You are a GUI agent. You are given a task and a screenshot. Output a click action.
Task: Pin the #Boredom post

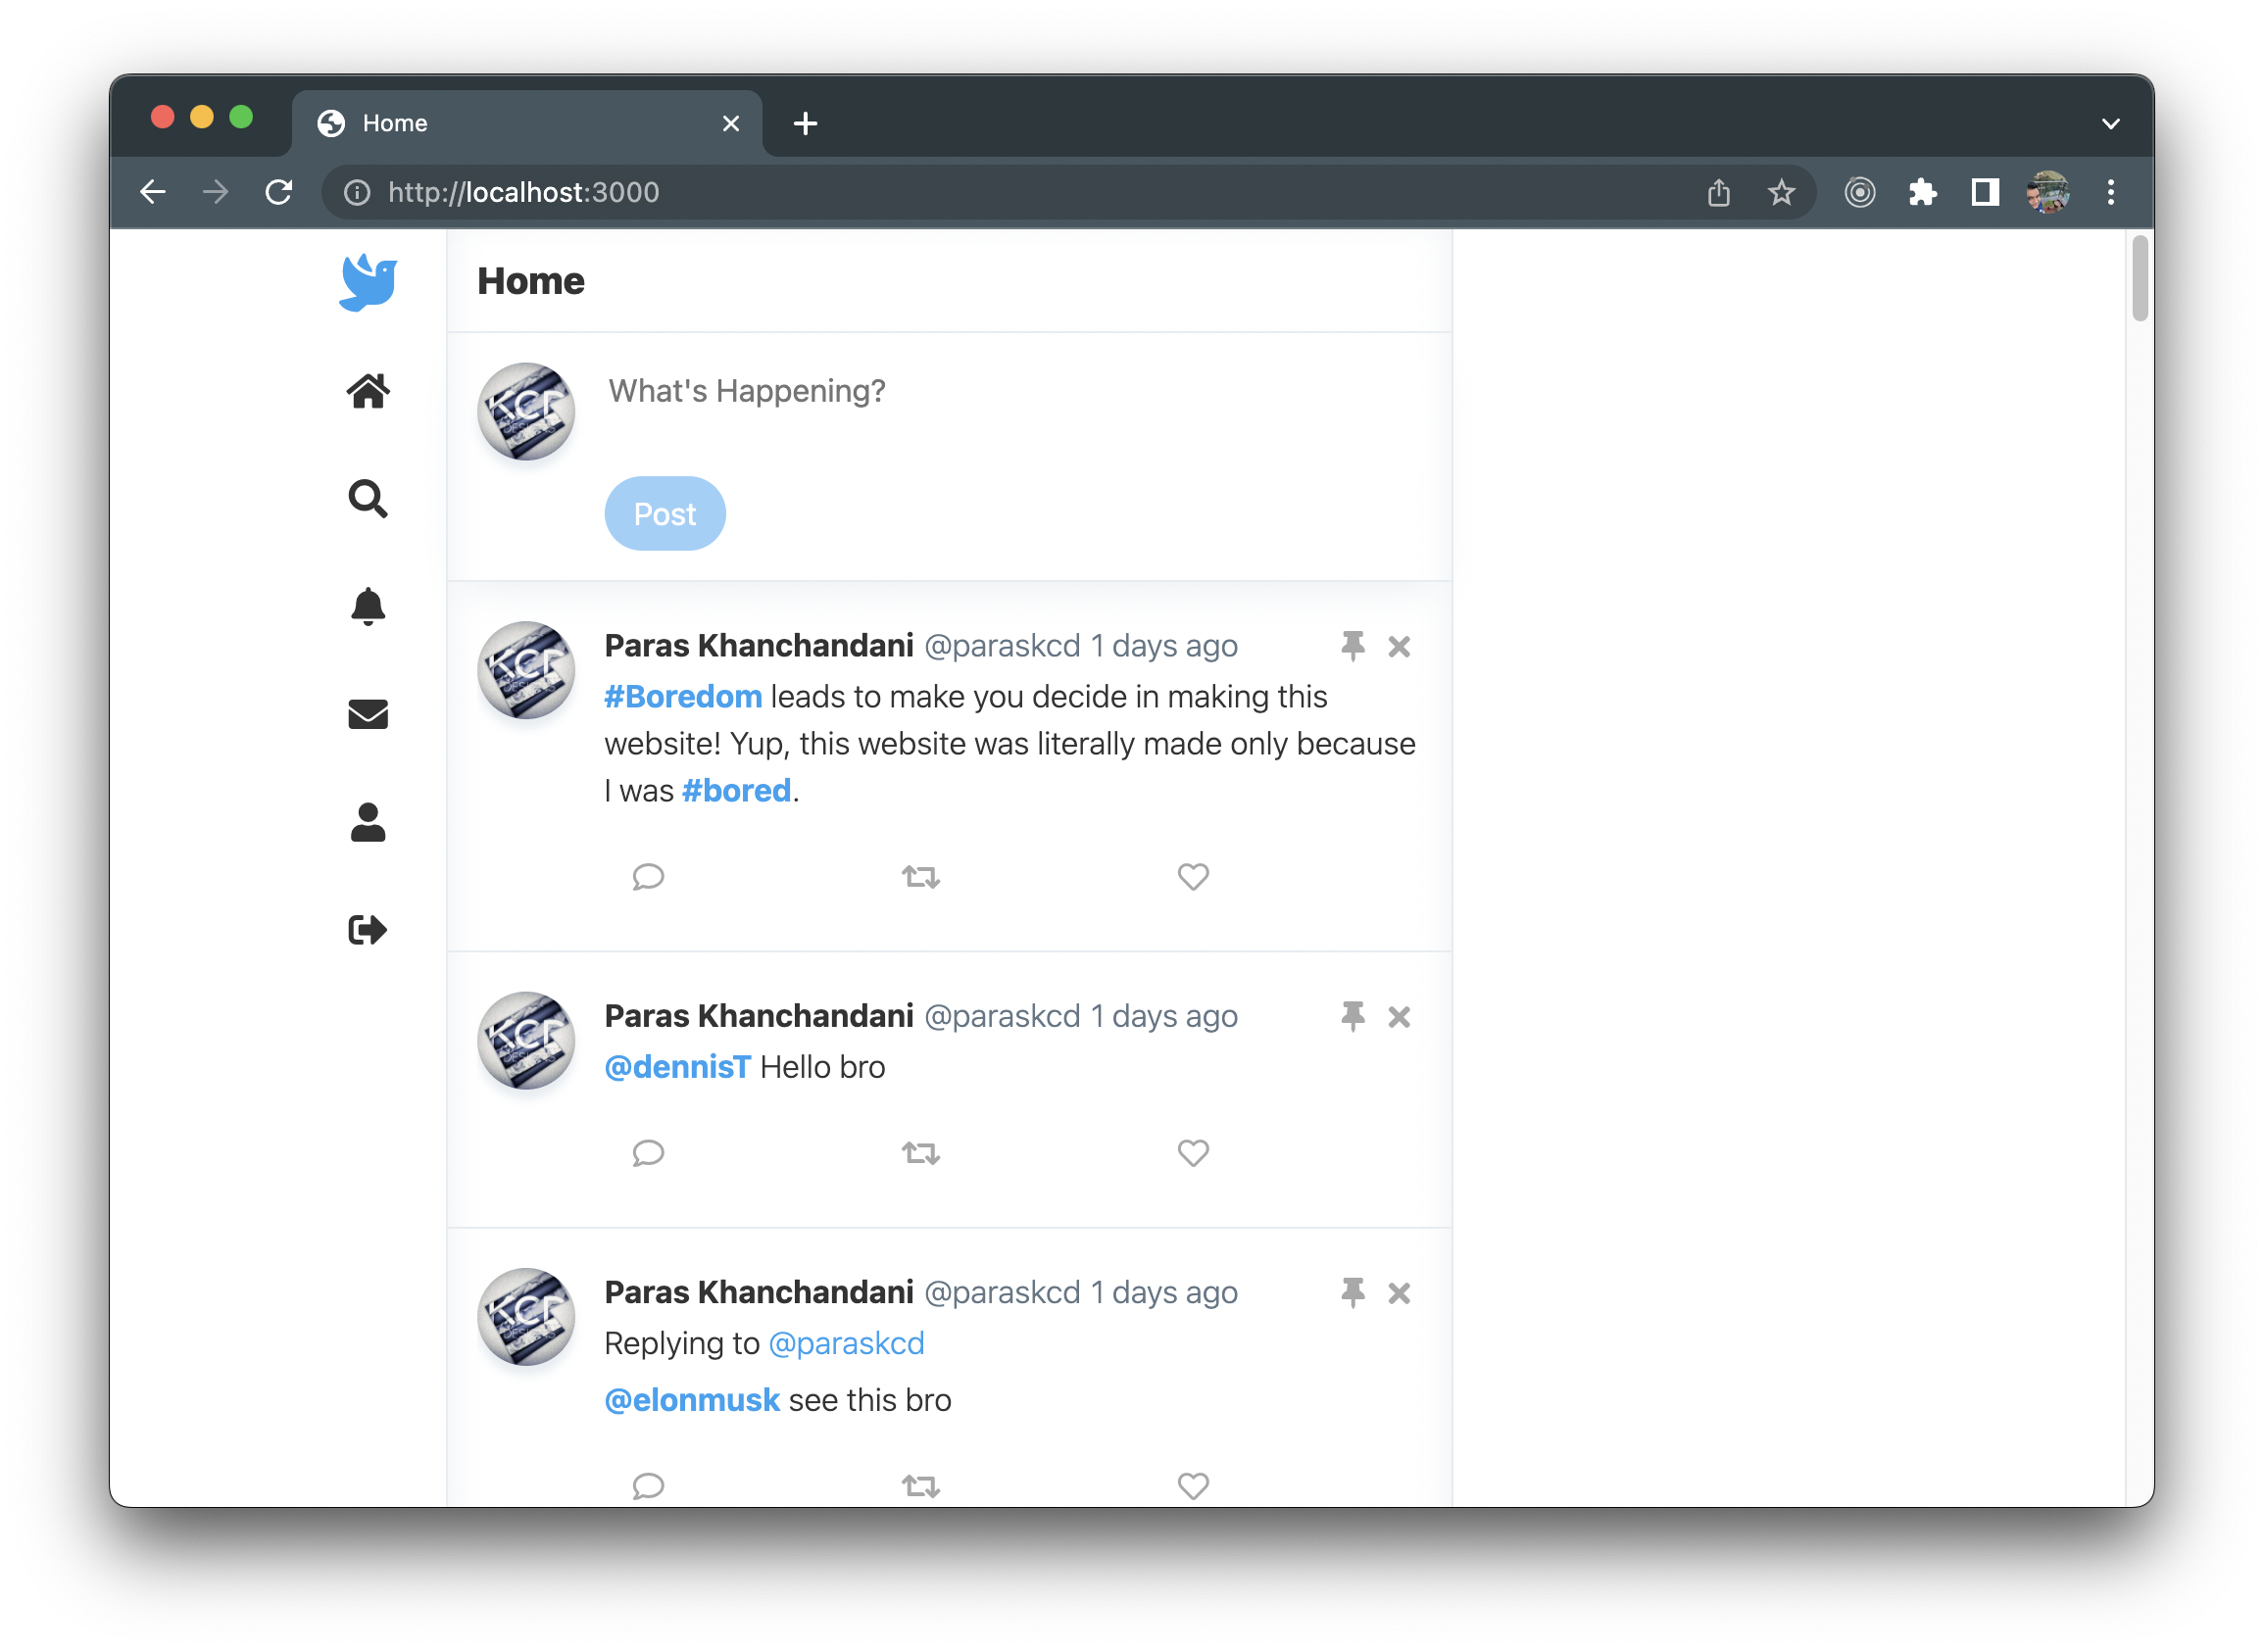(1353, 646)
